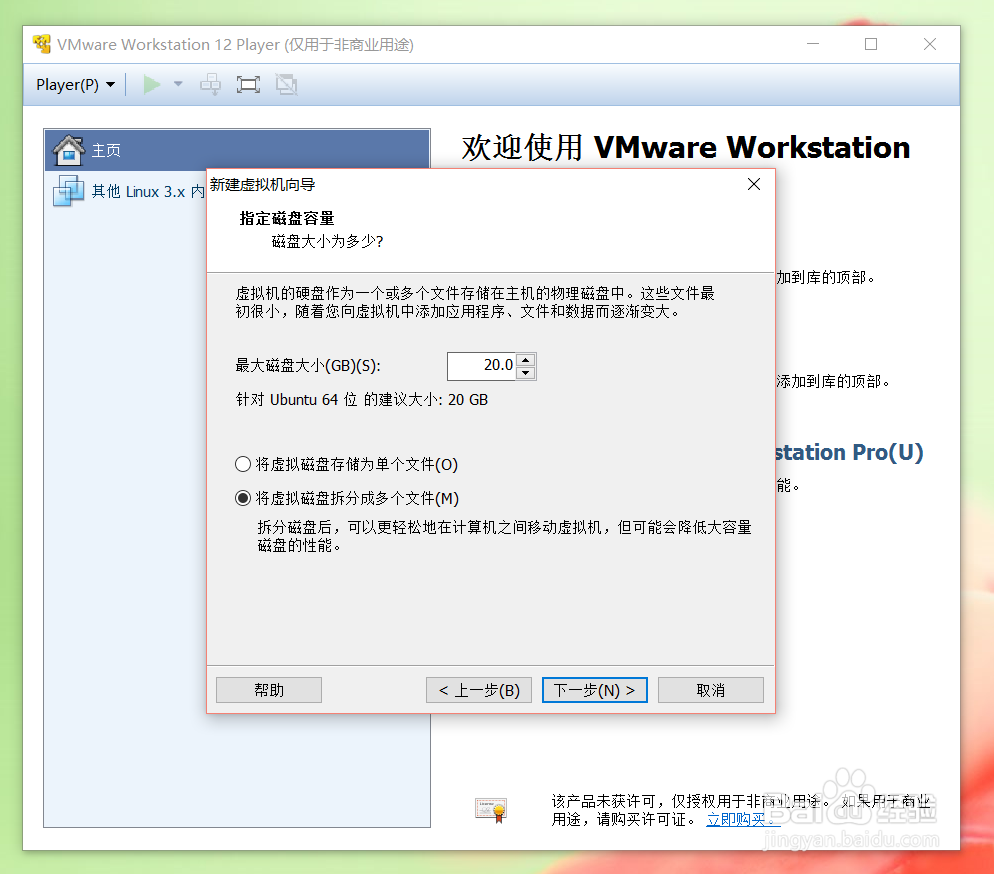994x874 pixels.
Task: Minimize the VMware Player window
Action: [813, 44]
